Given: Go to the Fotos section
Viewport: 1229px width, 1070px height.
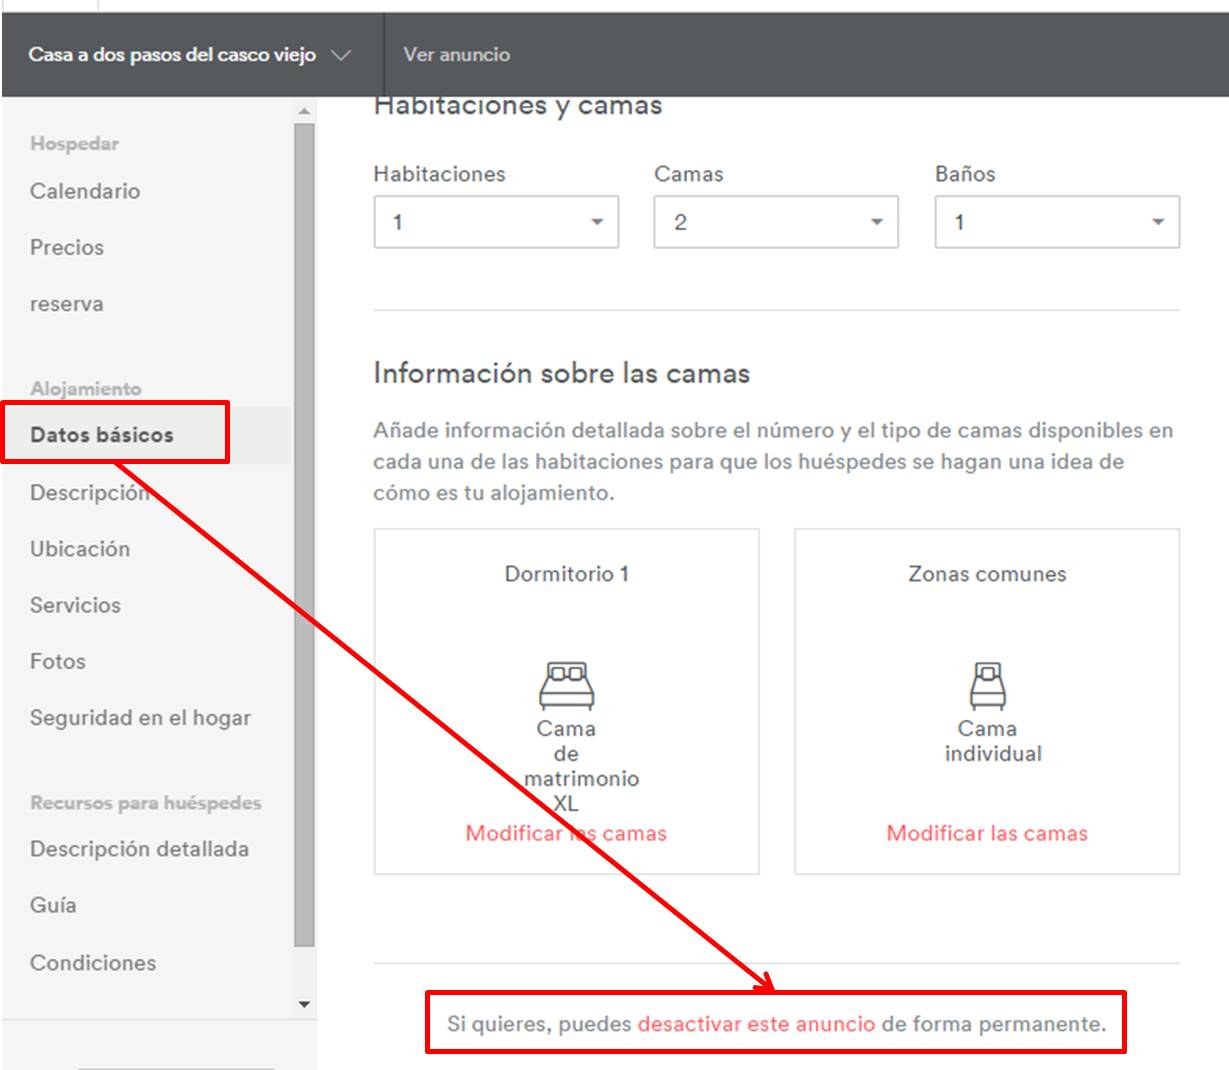Looking at the screenshot, I should (x=58, y=661).
